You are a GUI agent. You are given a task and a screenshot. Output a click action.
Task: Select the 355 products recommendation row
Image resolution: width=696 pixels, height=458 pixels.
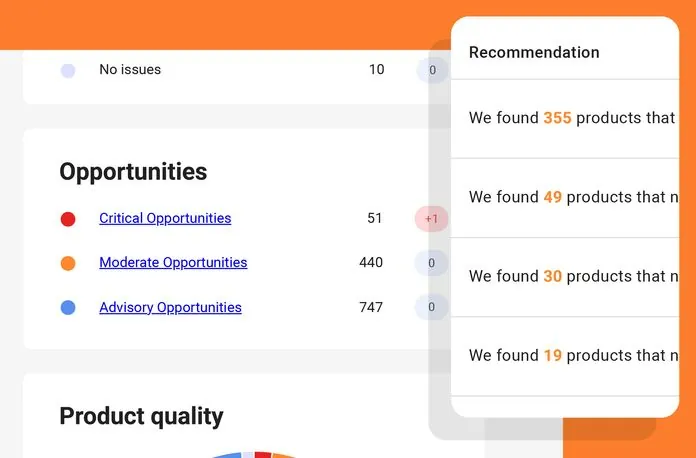tap(572, 118)
